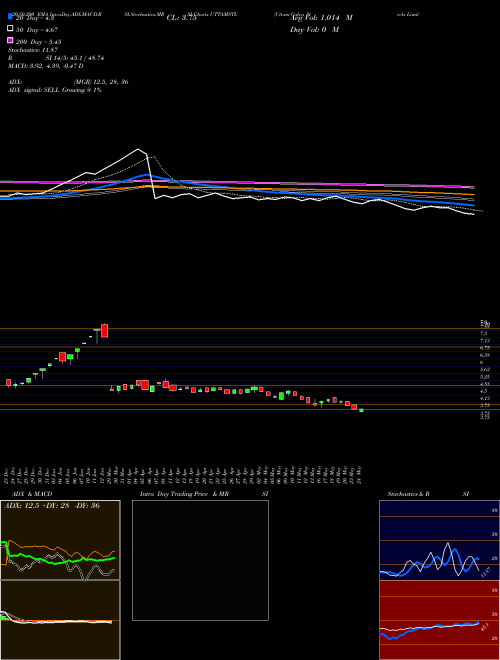Click the 'MACD: 3.92, 4.39, -0.47 D' line
Image resolution: width=500 pixels, height=660 pixels.
pyautogui.click(x=45, y=66)
